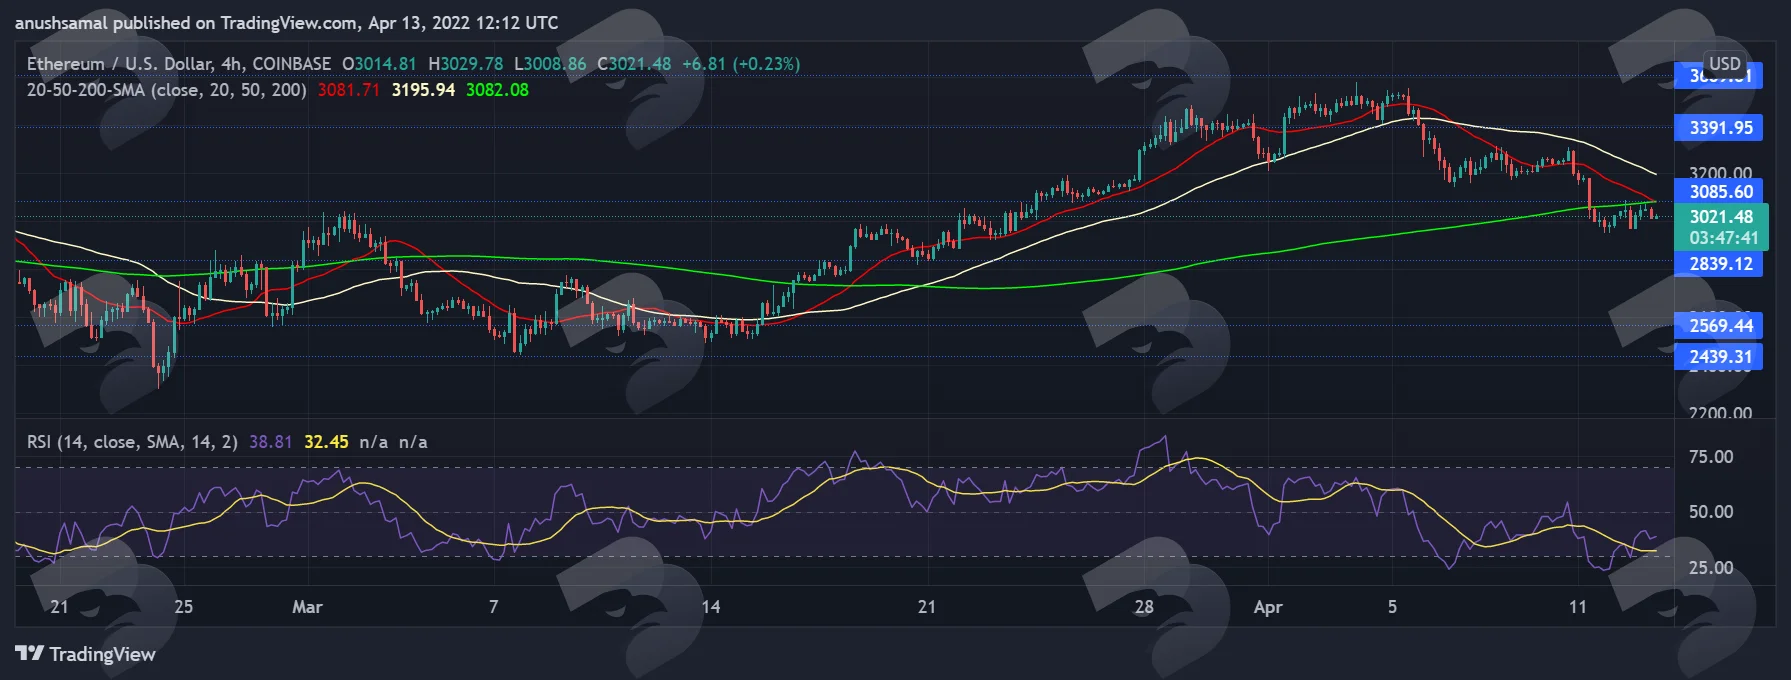
Task: Click the percent change +0.23% value
Action: 767,64
